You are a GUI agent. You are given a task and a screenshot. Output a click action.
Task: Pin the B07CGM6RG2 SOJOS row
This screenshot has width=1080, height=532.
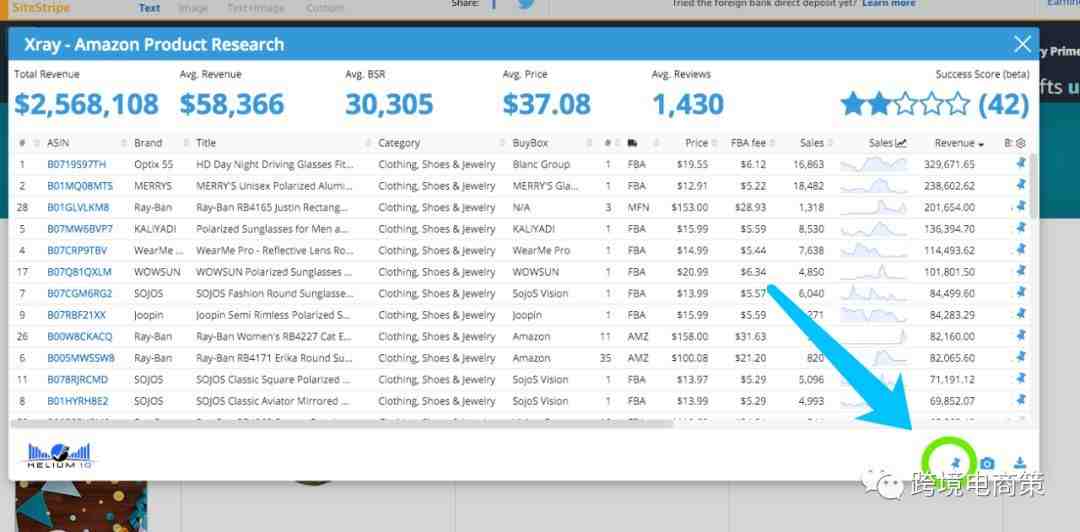[1021, 292]
